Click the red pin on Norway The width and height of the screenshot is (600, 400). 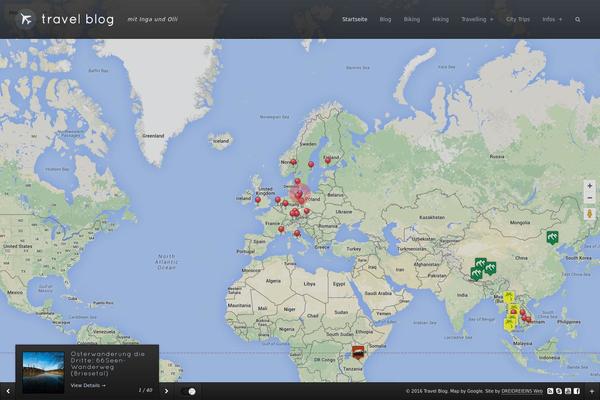tap(293, 163)
